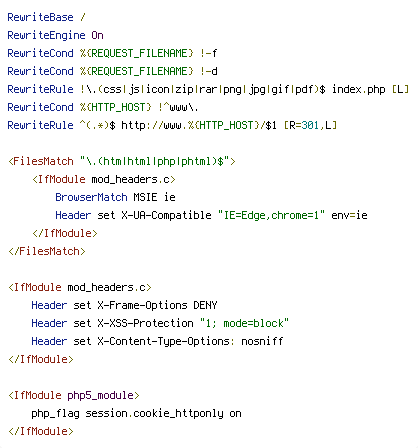The width and height of the screenshot is (418, 448).
Task: Click the [L] flag after index.php
Action: coord(400,89)
